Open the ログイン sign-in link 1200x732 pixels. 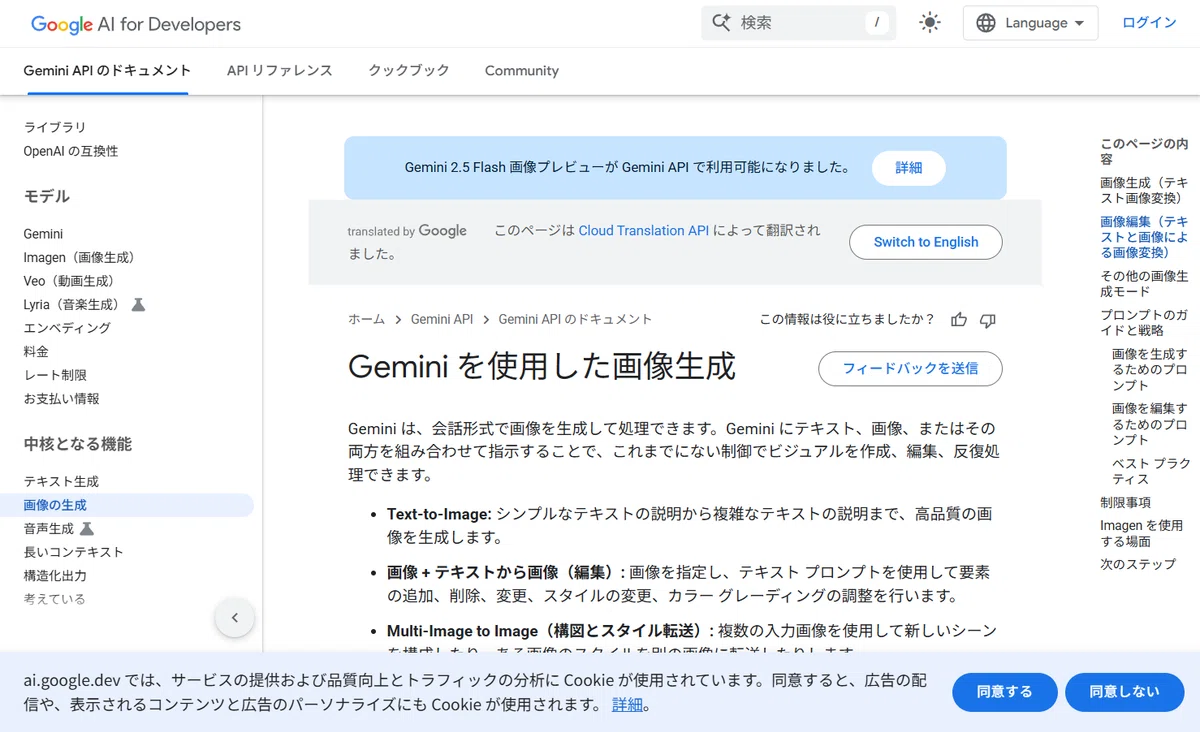point(1149,23)
